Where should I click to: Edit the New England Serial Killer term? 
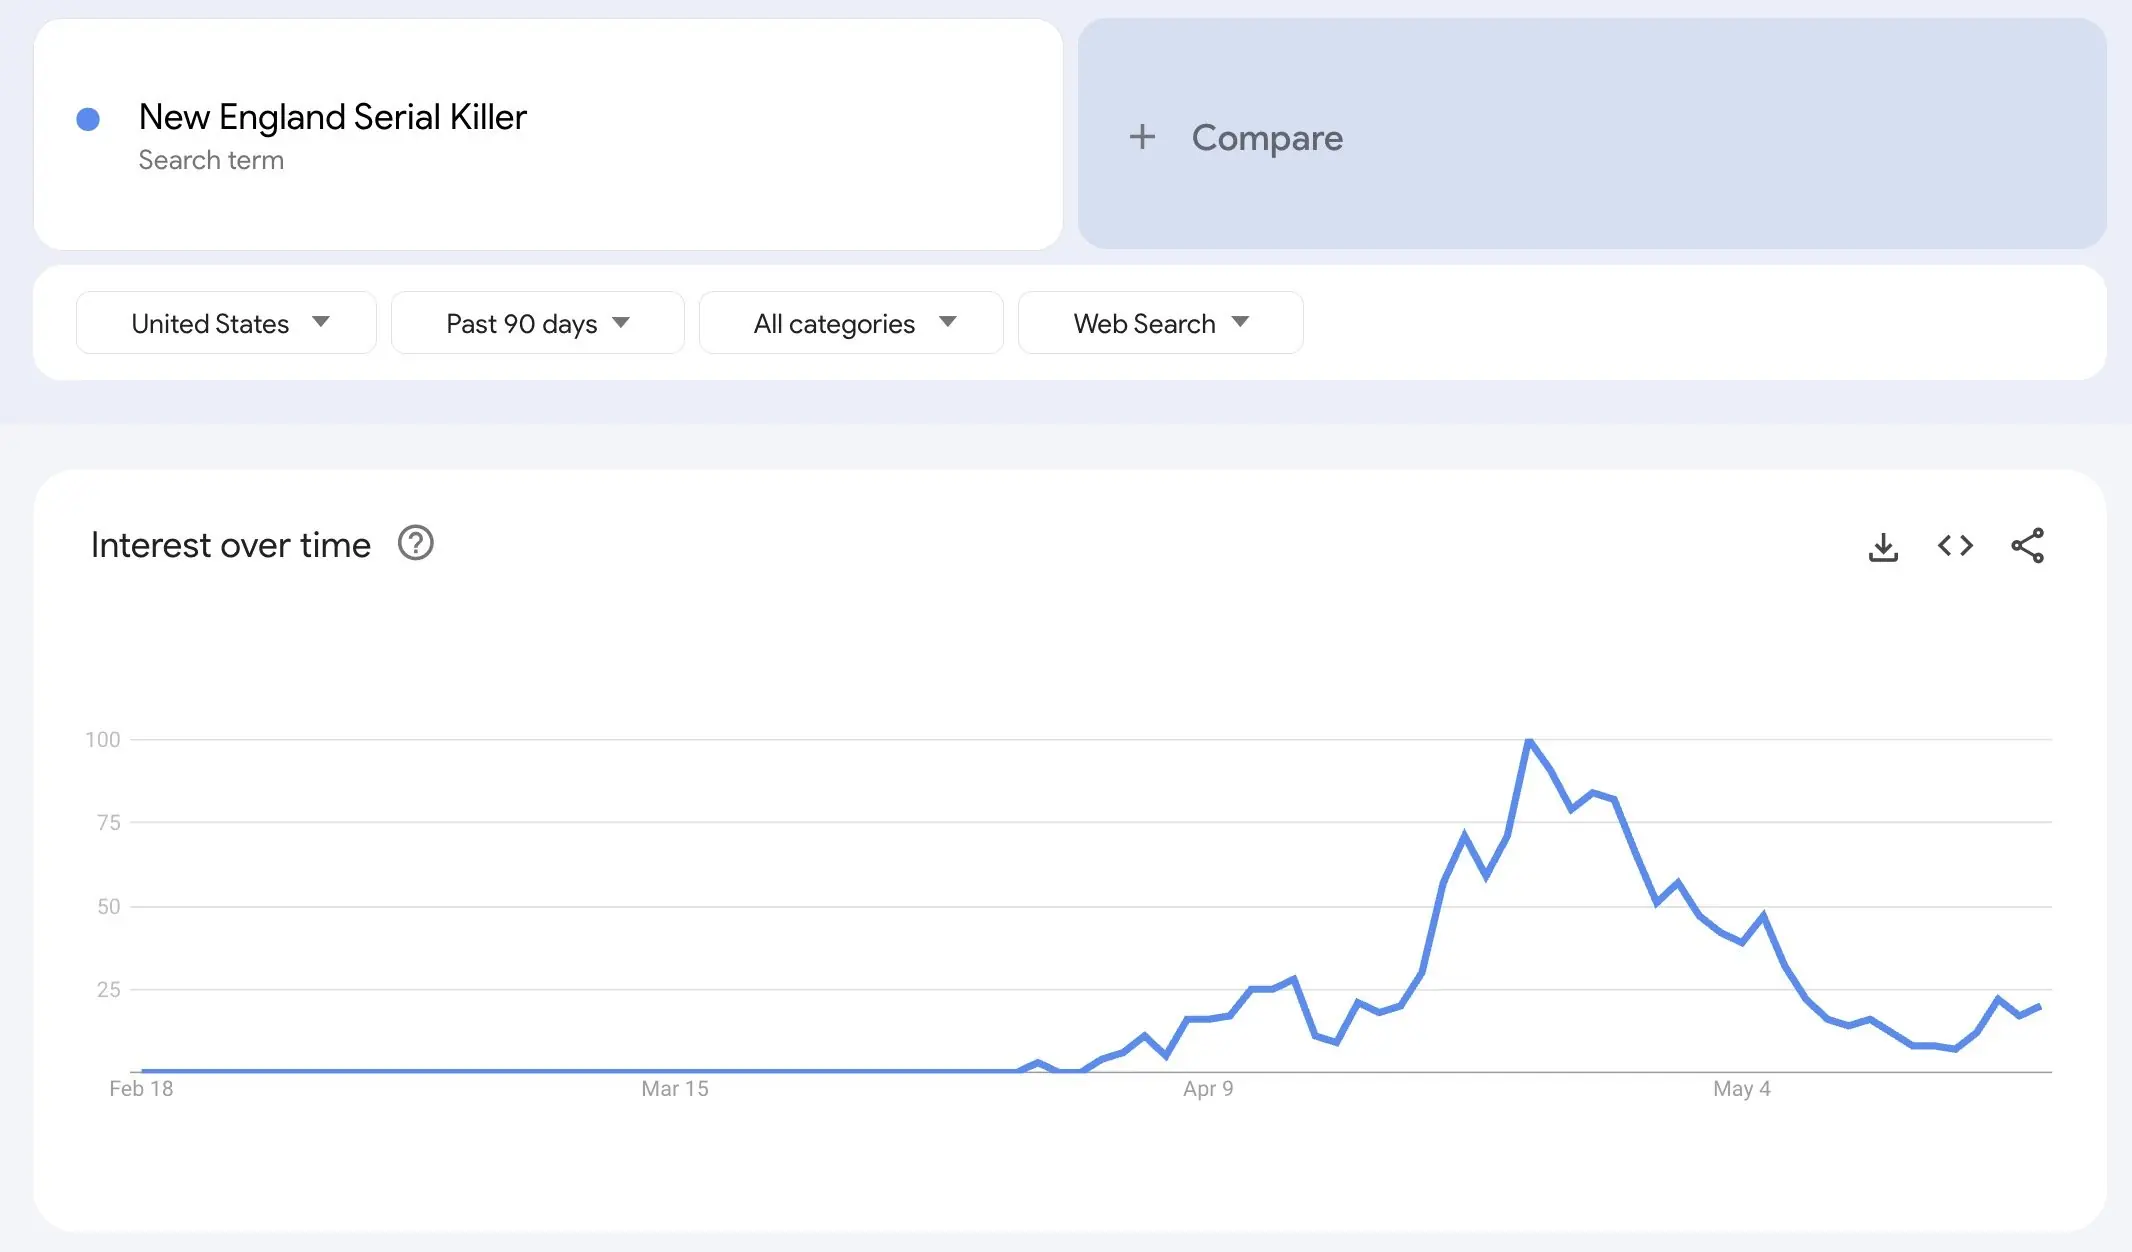pos(333,117)
